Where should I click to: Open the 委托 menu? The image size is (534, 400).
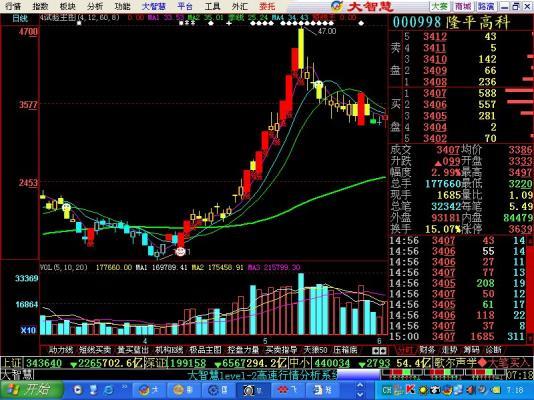267,6
